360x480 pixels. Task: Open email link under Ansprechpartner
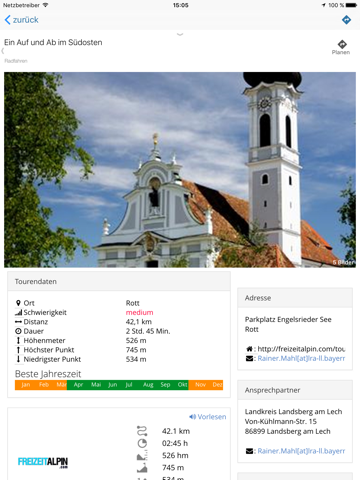(x=301, y=451)
